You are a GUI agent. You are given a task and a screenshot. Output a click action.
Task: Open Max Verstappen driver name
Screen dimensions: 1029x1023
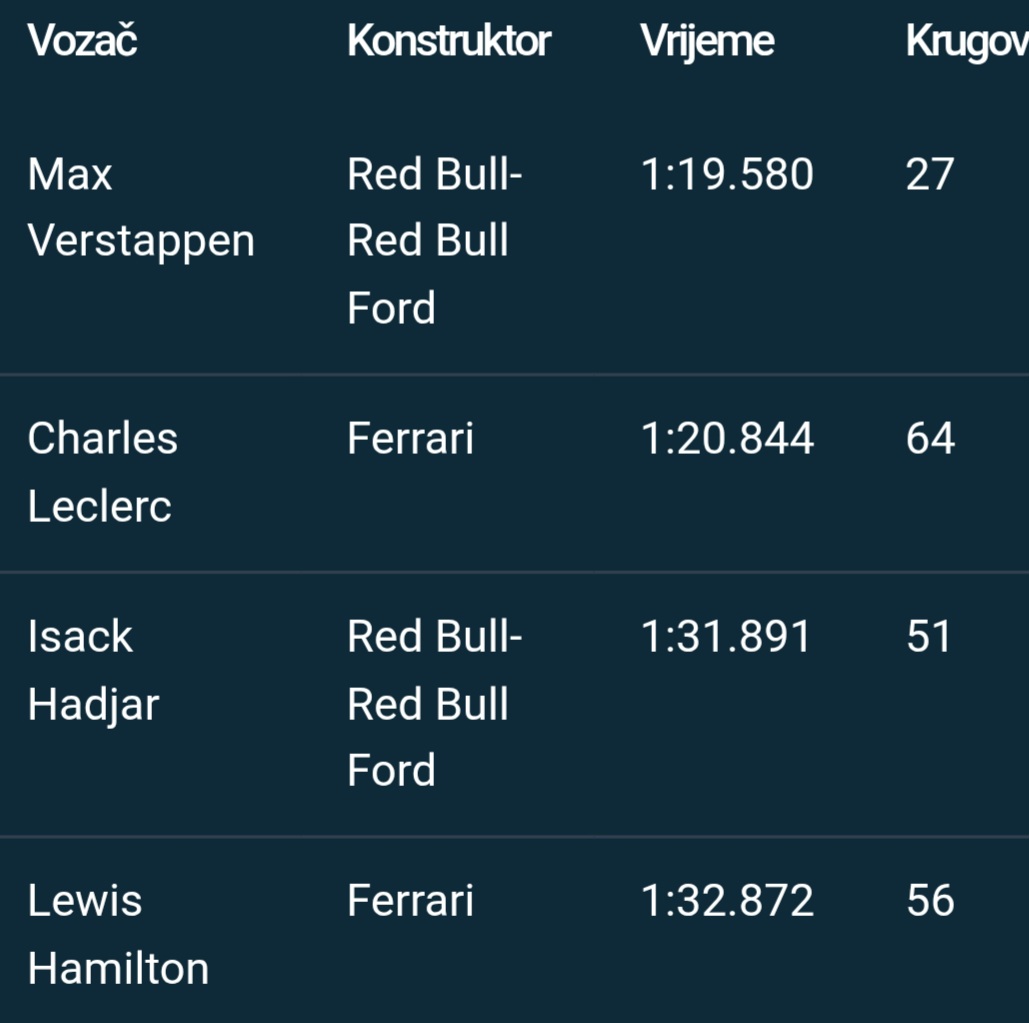pyautogui.click(x=141, y=207)
